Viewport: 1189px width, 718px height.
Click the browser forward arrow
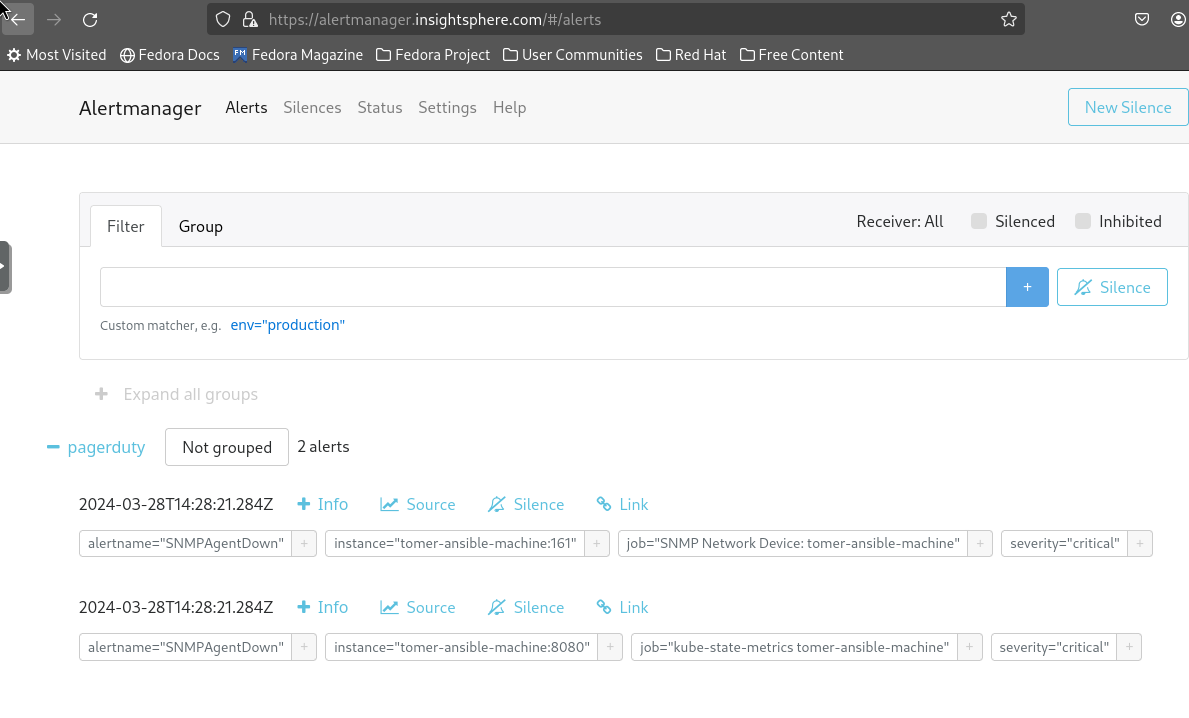tap(54, 20)
